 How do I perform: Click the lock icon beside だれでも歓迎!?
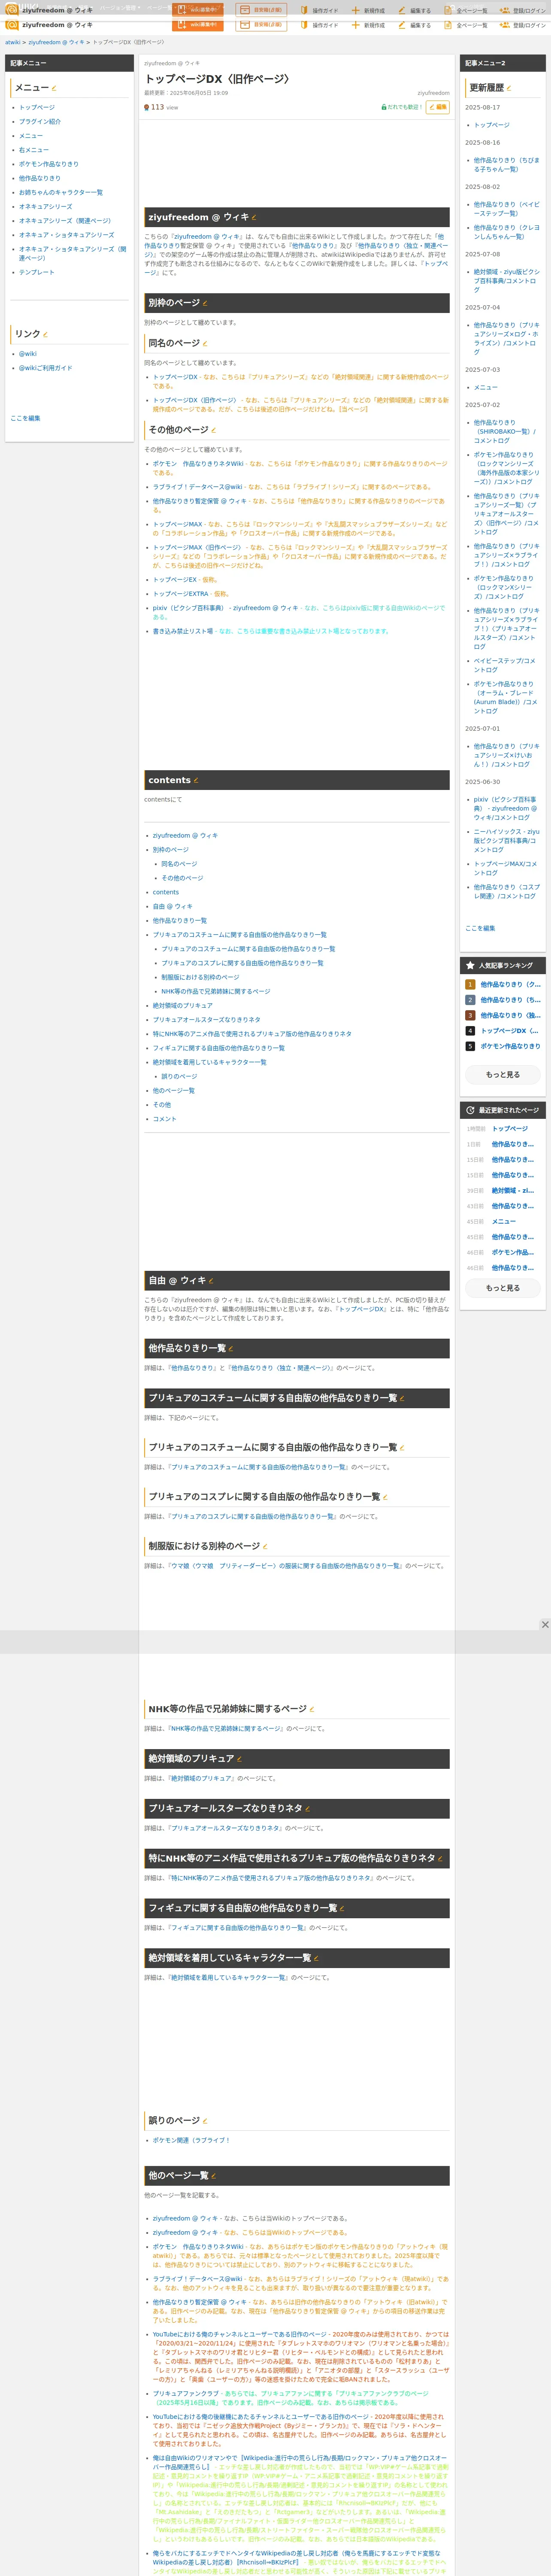[x=384, y=107]
